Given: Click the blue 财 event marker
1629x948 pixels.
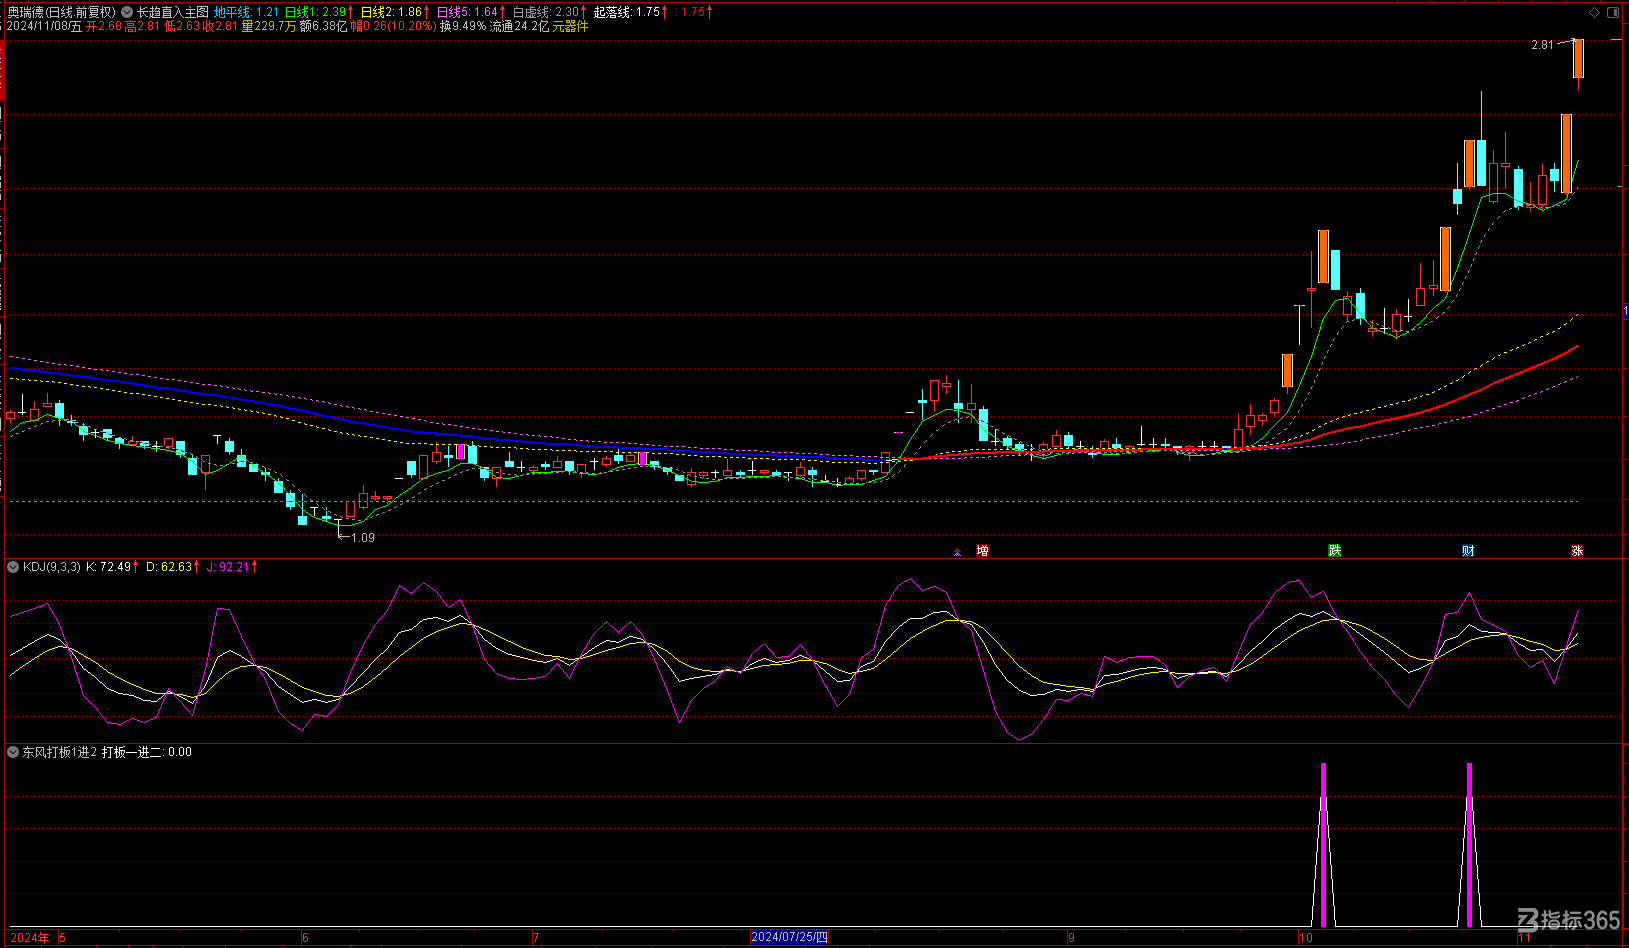Looking at the screenshot, I should (x=1467, y=551).
